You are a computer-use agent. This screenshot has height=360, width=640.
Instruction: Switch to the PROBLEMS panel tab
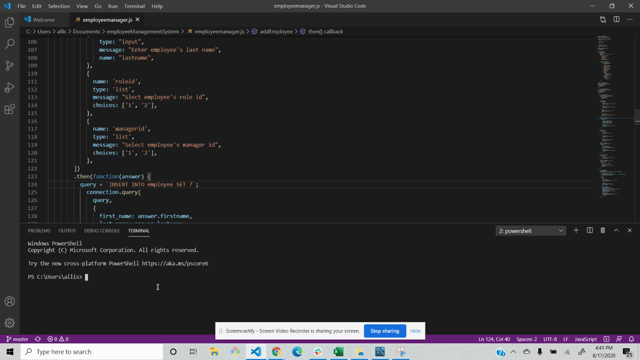click(x=39, y=231)
